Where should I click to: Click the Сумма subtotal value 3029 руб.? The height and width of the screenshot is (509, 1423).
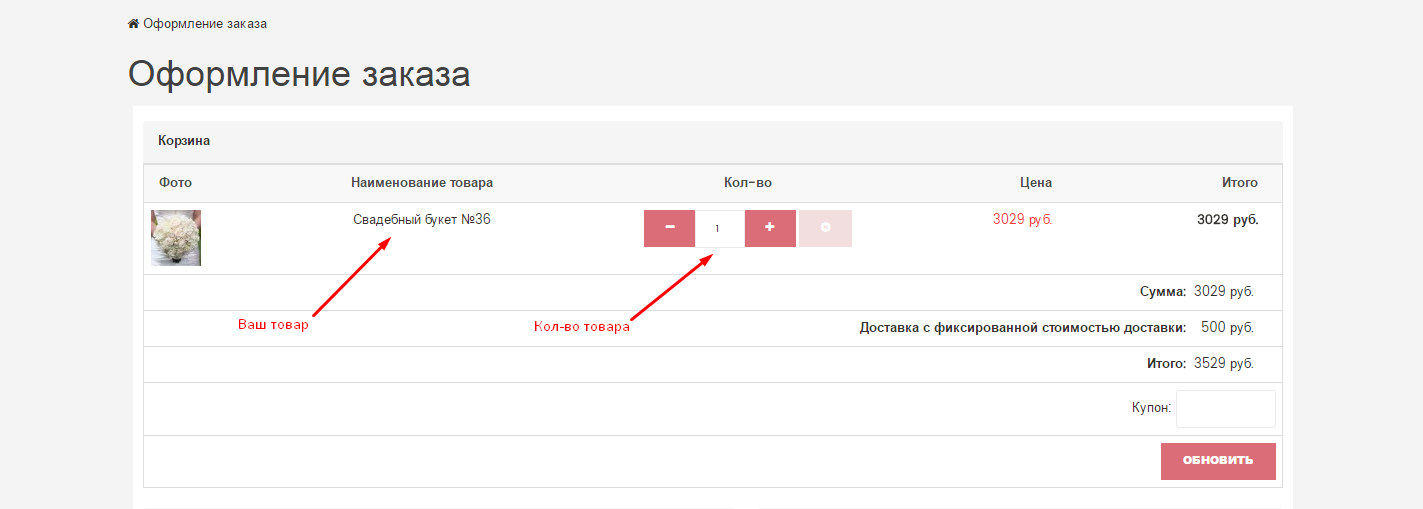point(1223,292)
